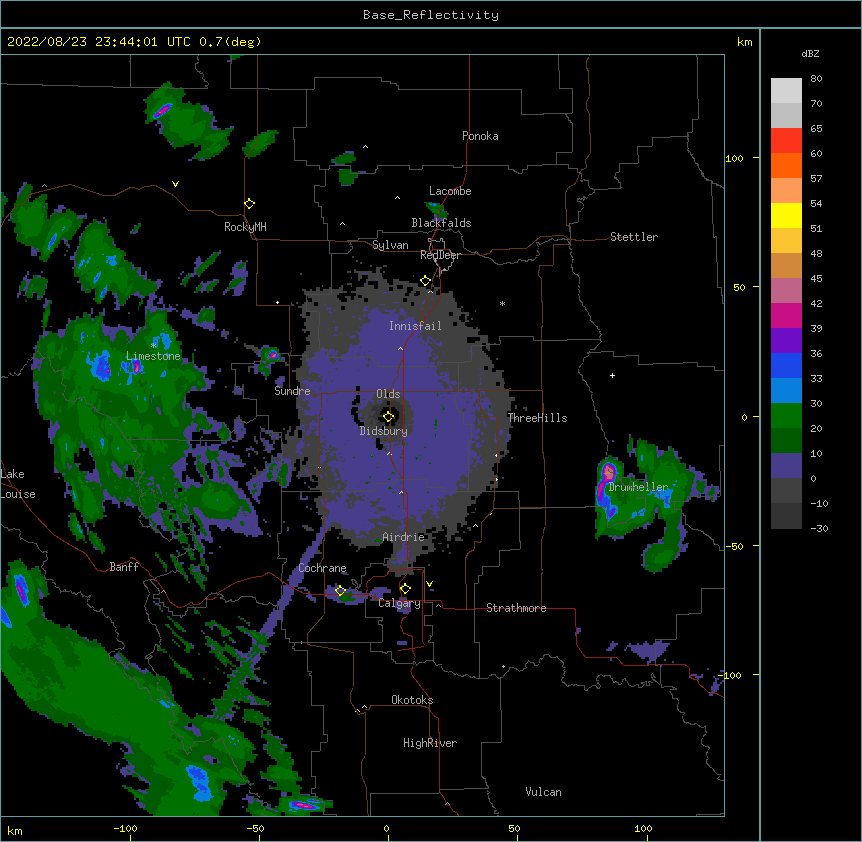Click the Airdrie label
The width and height of the screenshot is (862, 842).
pyautogui.click(x=404, y=537)
